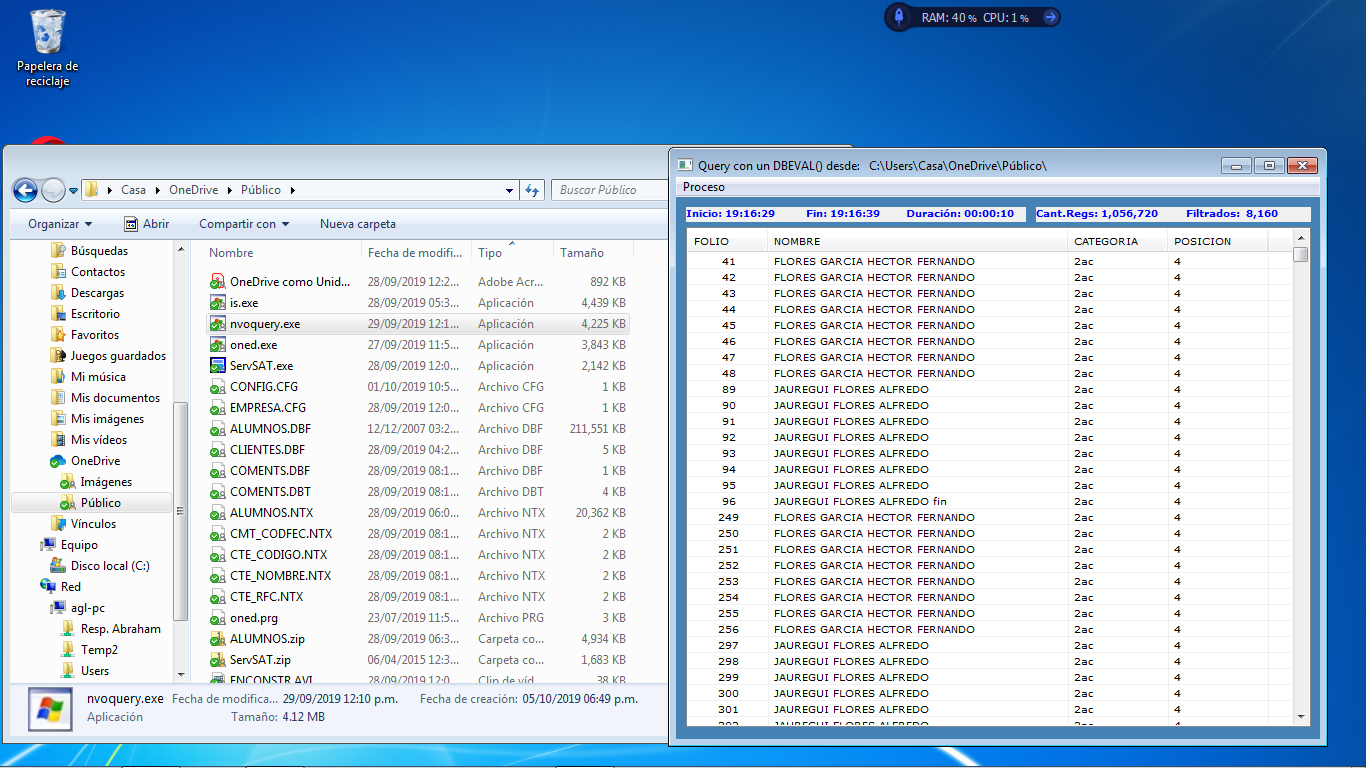Viewport: 1366px width, 768px height.
Task: Open the ALUMNOS.zip compressed folder icon
Action: point(220,638)
